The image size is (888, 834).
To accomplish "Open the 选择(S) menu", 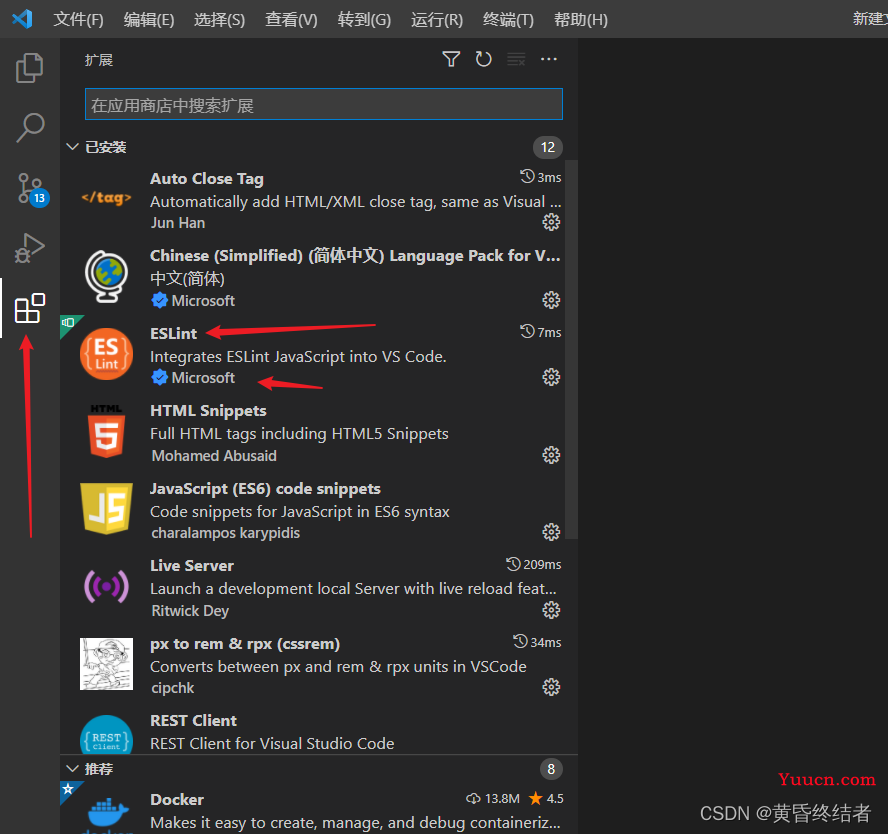I will pyautogui.click(x=219, y=20).
